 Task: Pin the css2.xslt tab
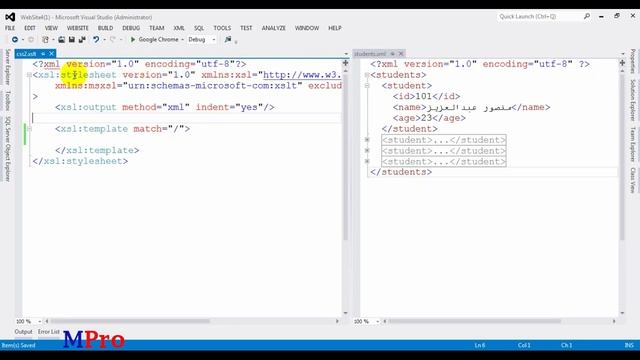tap(43, 54)
